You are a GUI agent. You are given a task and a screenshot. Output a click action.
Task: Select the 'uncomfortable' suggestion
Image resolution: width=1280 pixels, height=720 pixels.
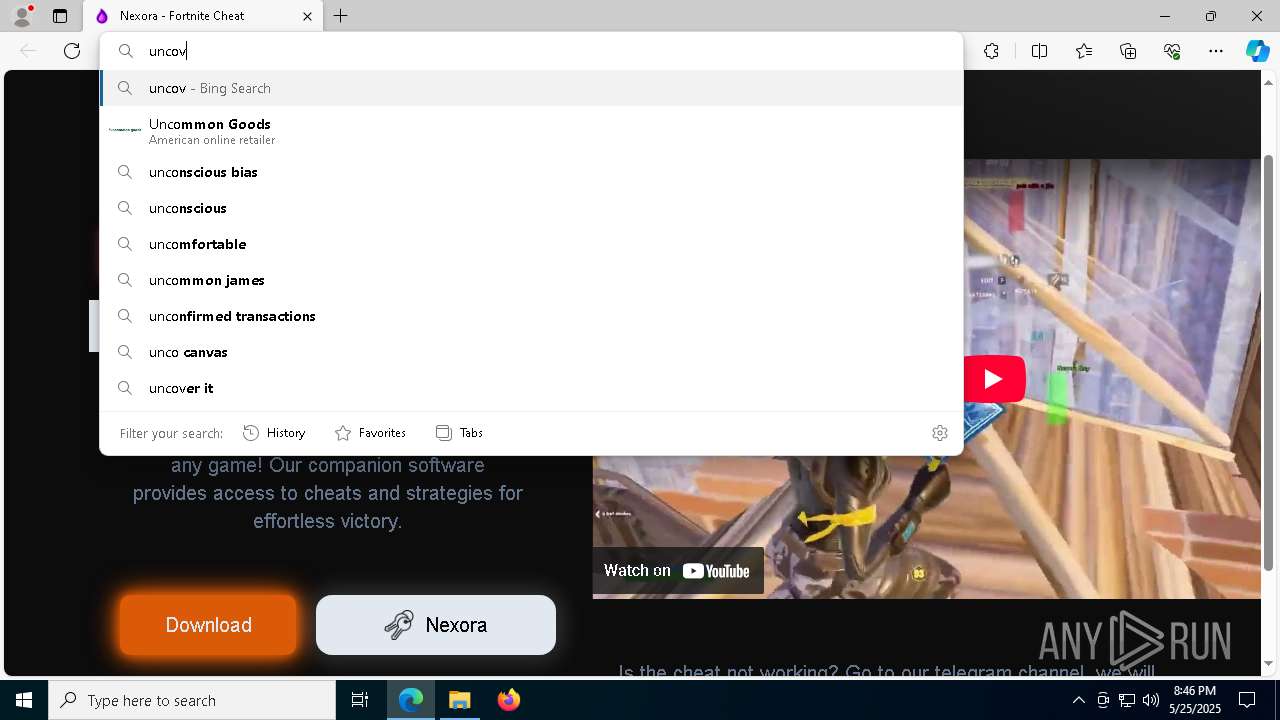click(531, 244)
